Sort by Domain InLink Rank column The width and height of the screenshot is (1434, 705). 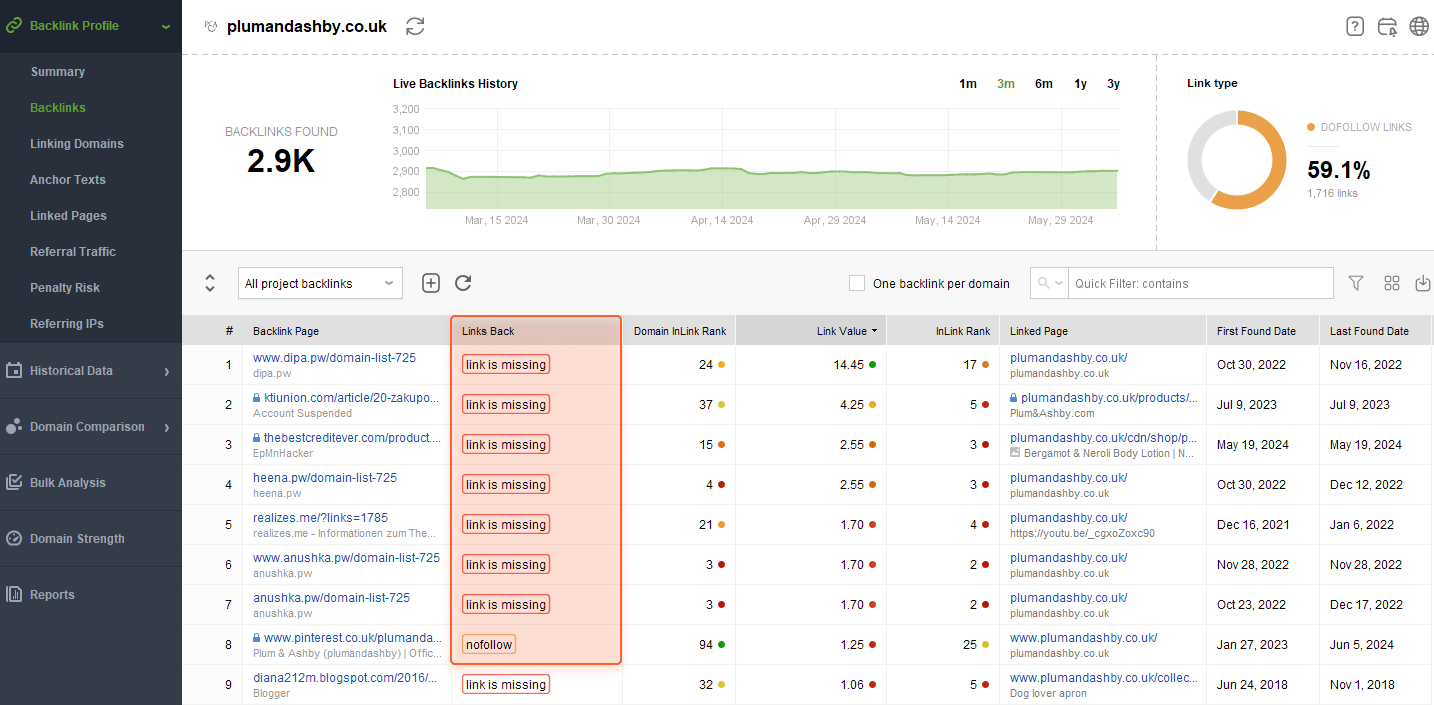[679, 331]
